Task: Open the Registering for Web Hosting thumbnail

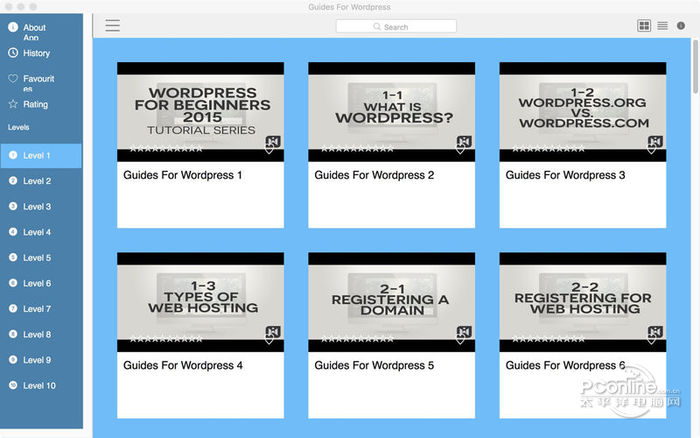Action: click(x=583, y=302)
